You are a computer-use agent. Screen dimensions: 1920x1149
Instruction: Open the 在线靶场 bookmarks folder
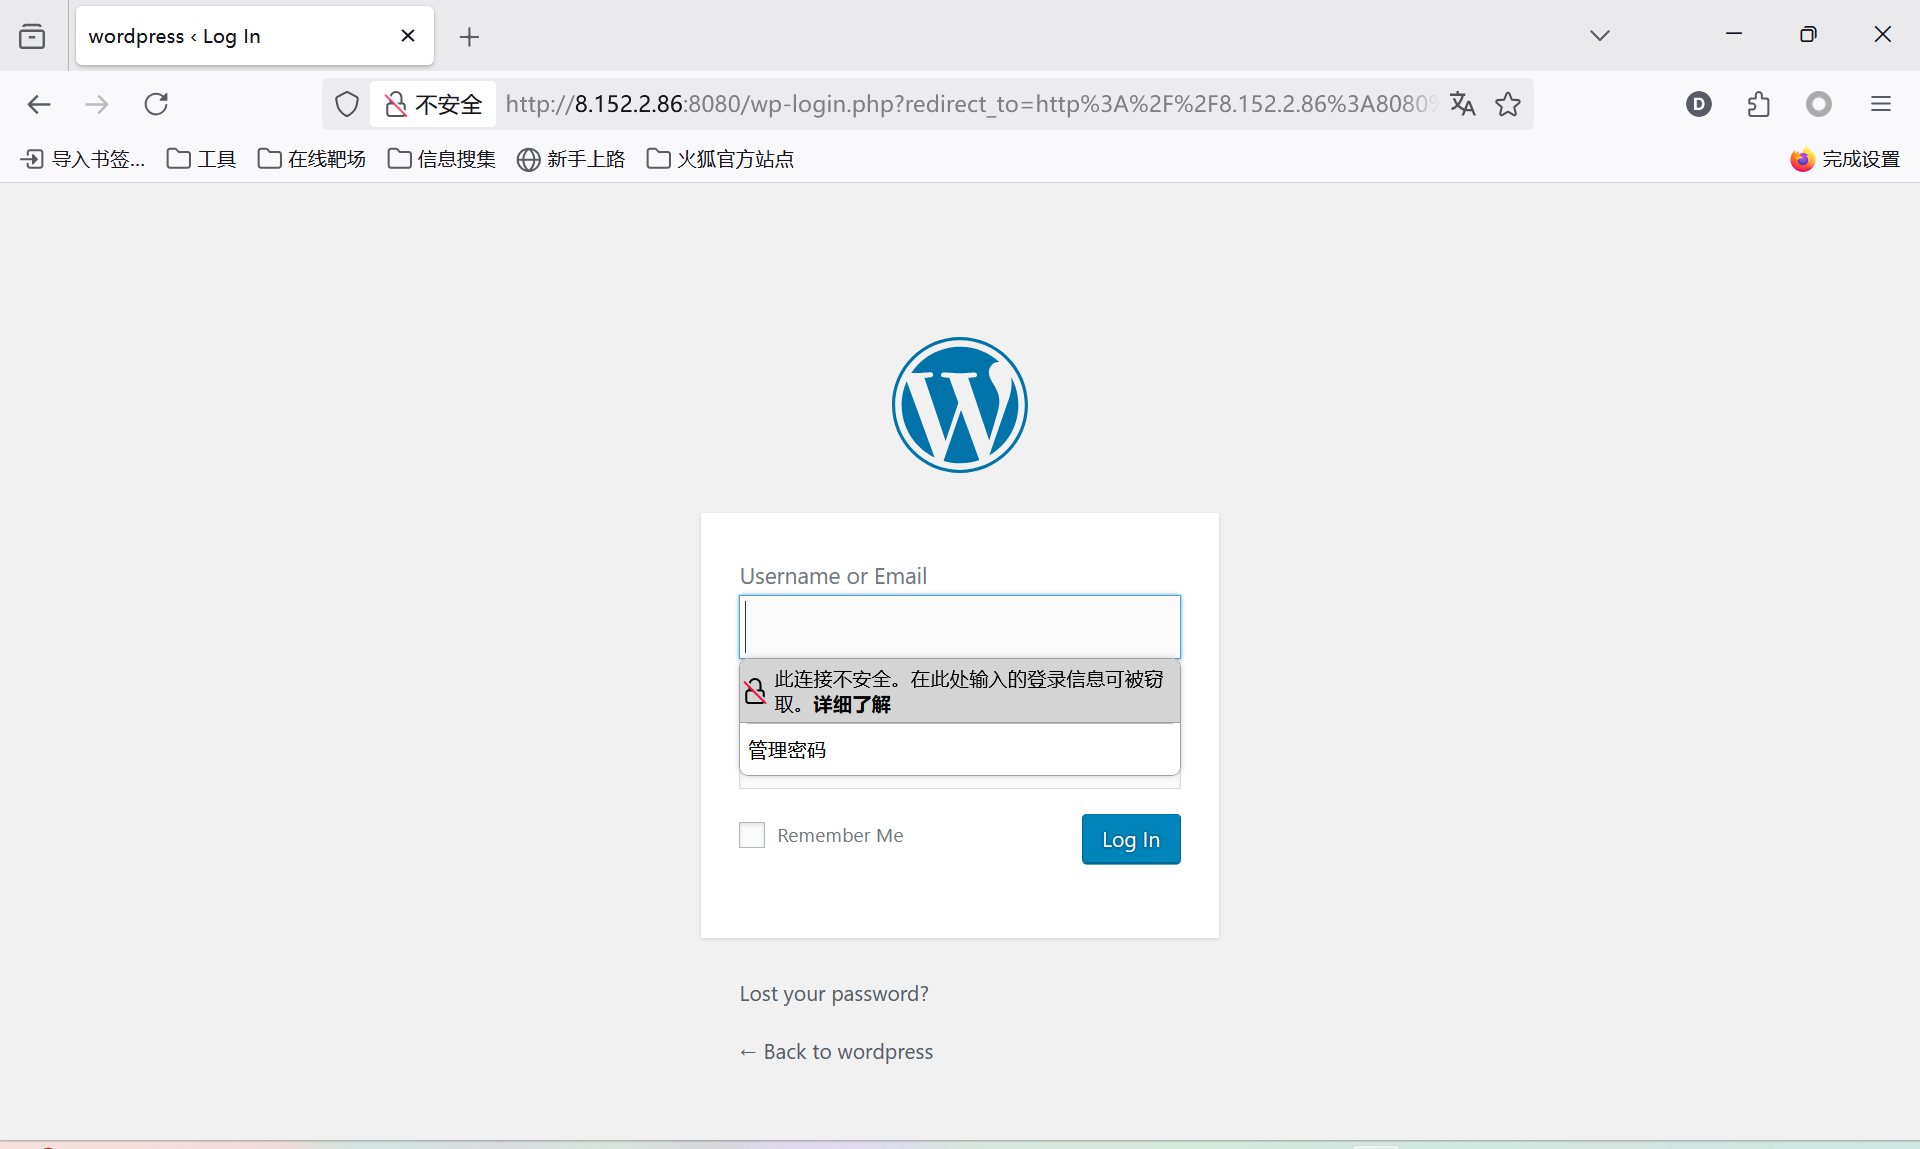pyautogui.click(x=312, y=159)
